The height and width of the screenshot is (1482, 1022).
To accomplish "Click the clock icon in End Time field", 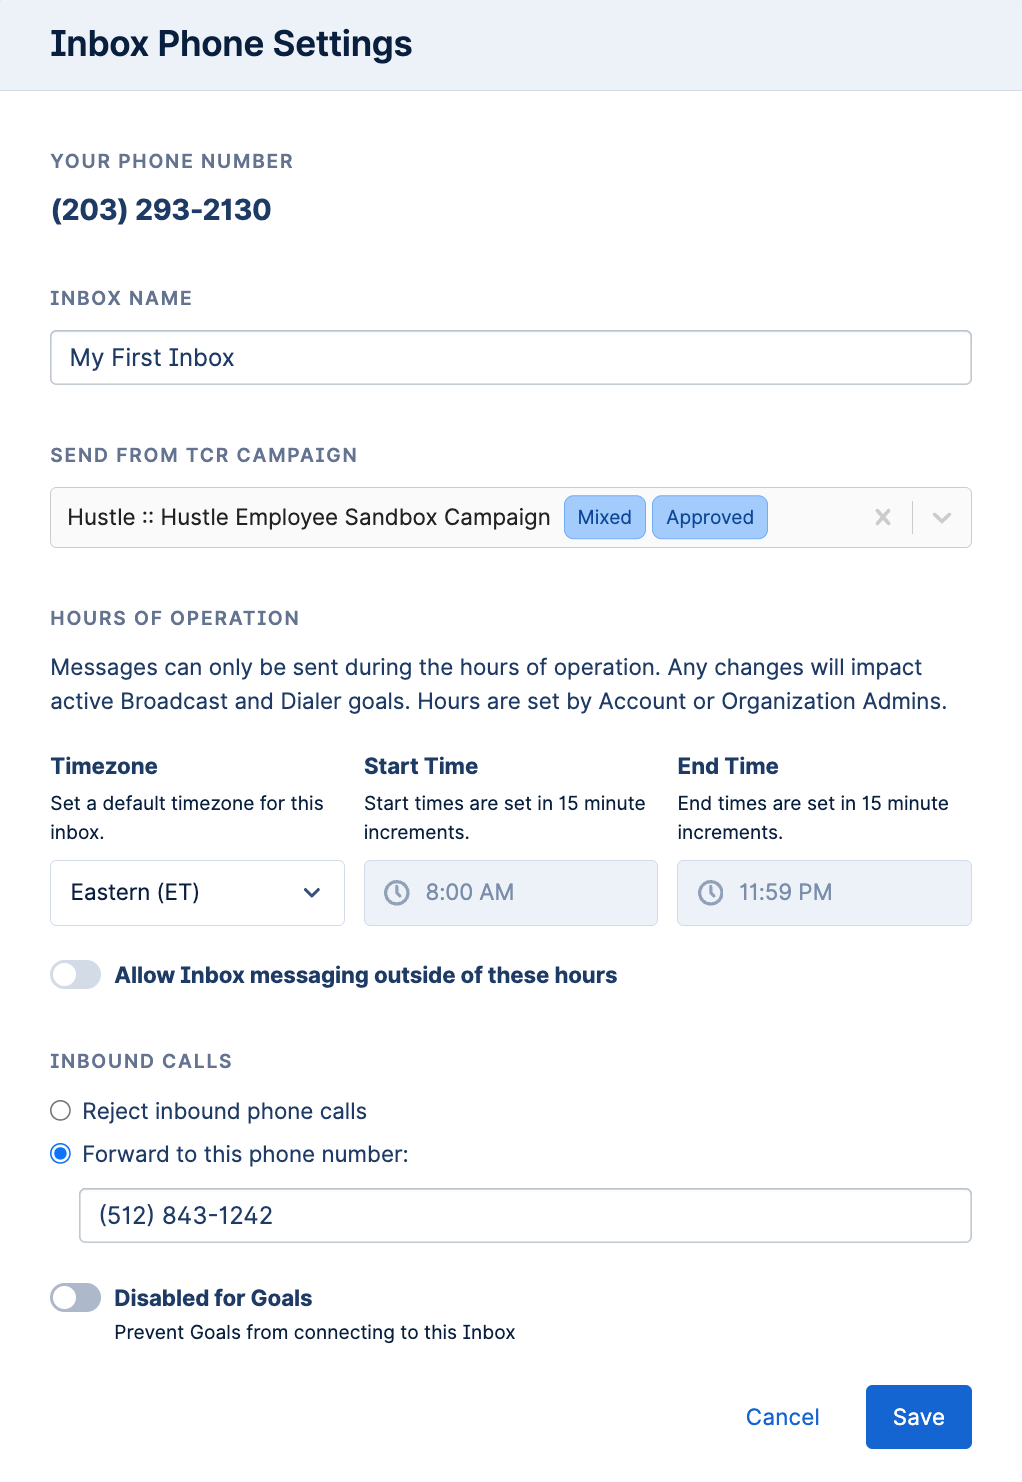I will pos(710,892).
